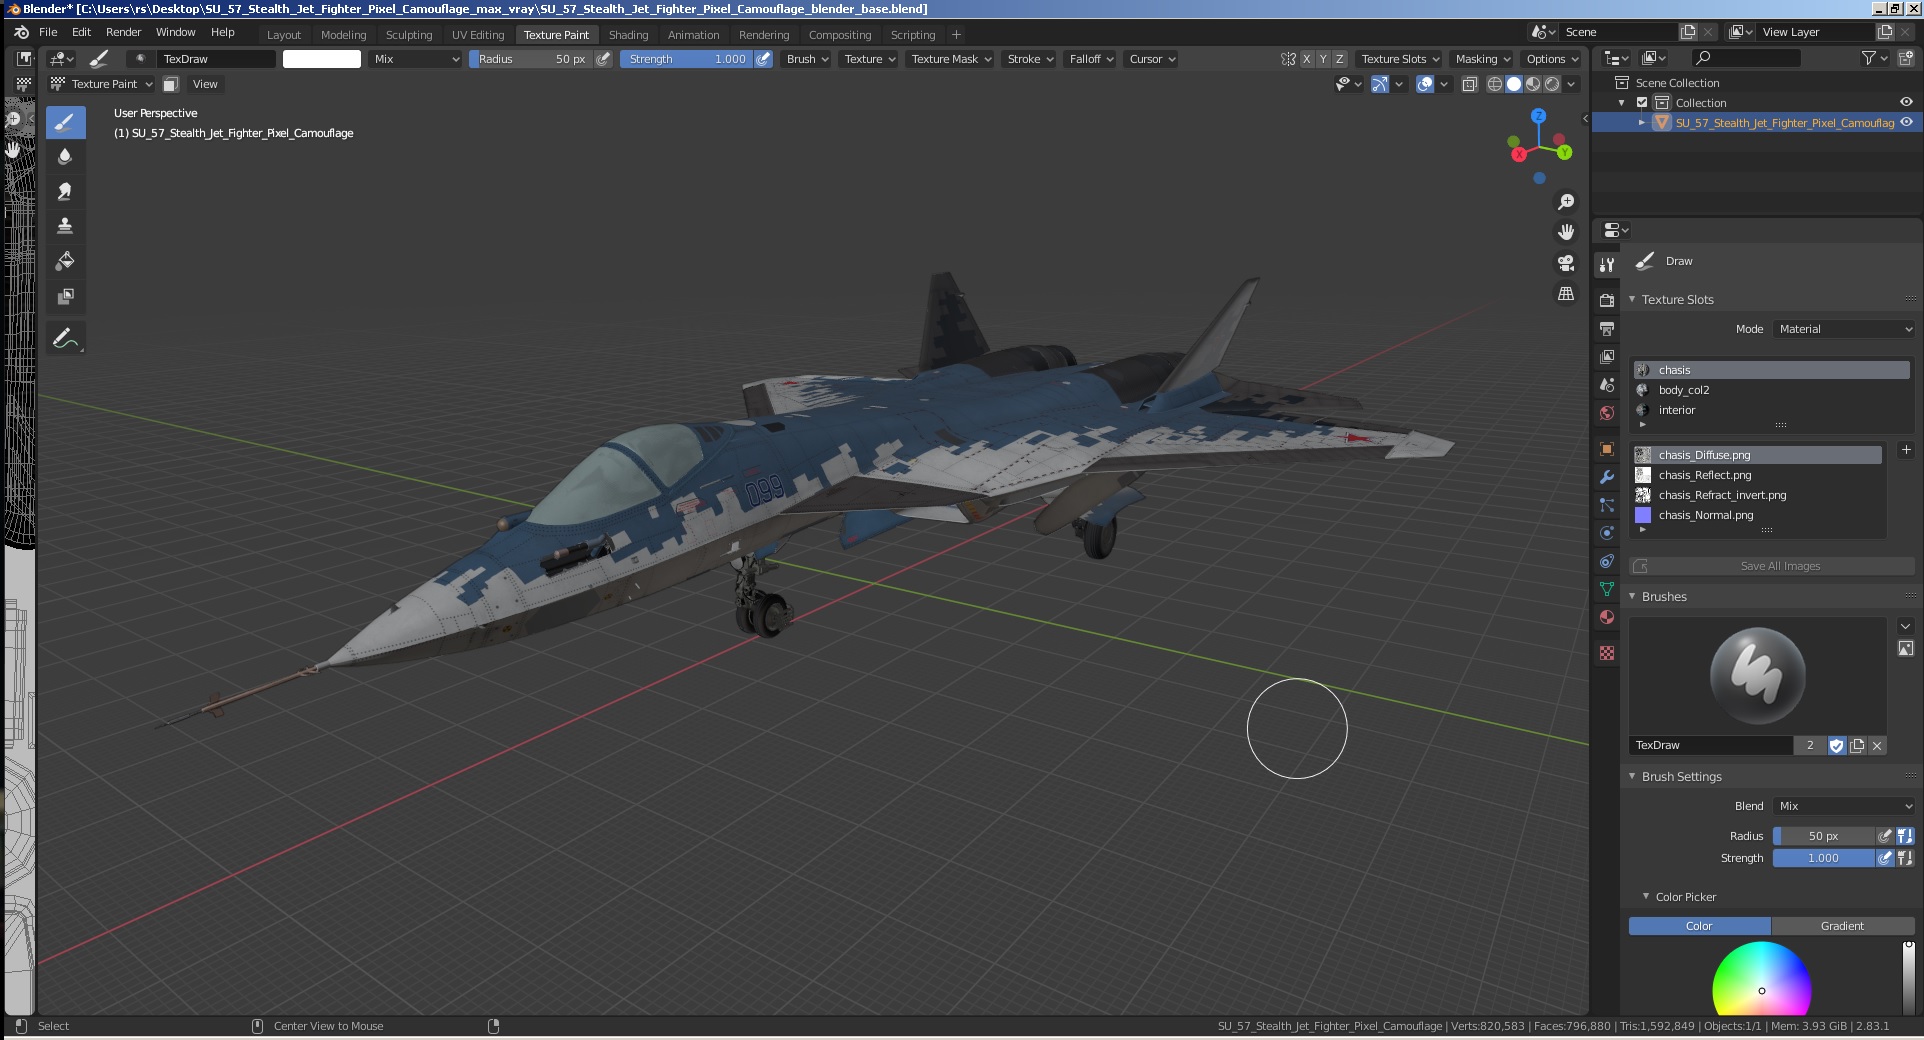
Task: Open Modifiers properties tab
Action: point(1607,477)
